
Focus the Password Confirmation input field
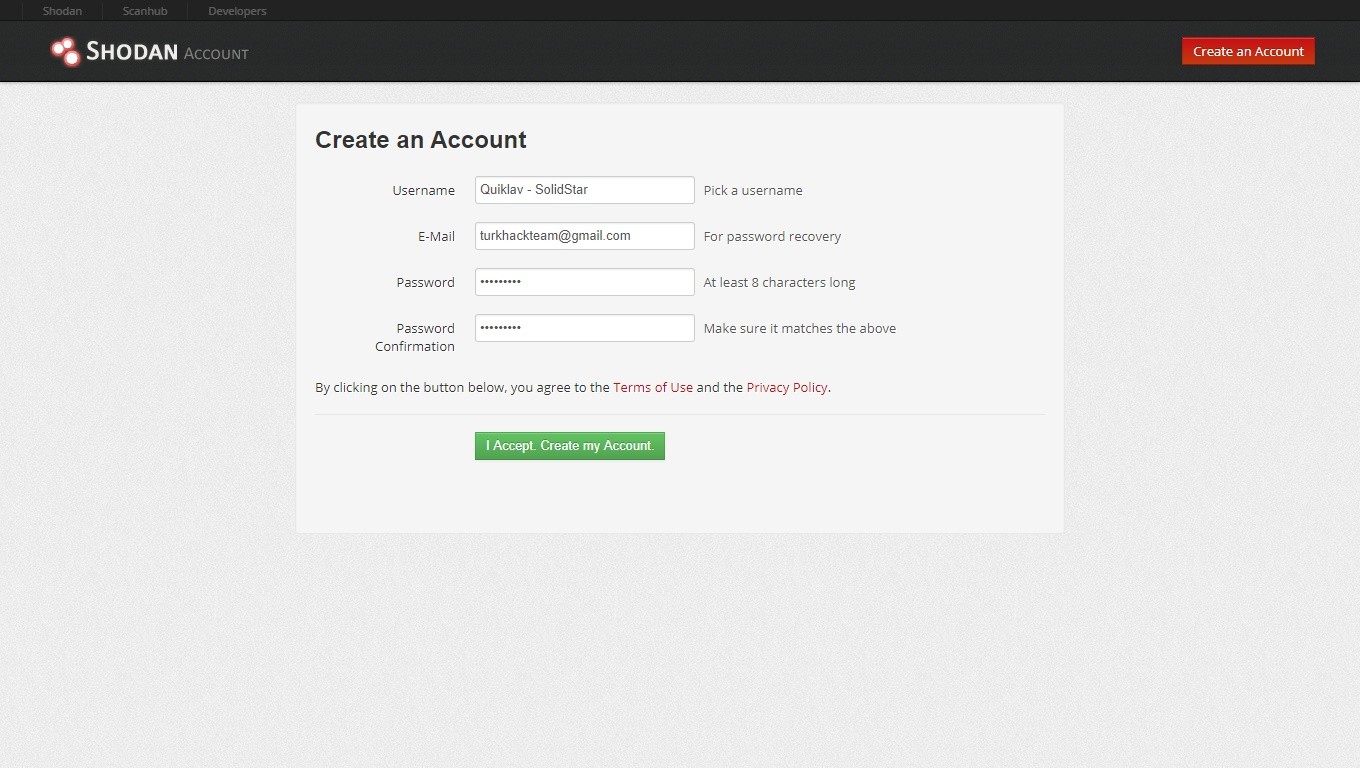(585, 328)
